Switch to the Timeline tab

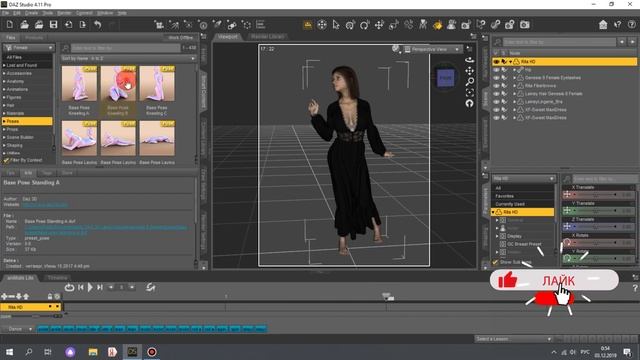click(57, 278)
